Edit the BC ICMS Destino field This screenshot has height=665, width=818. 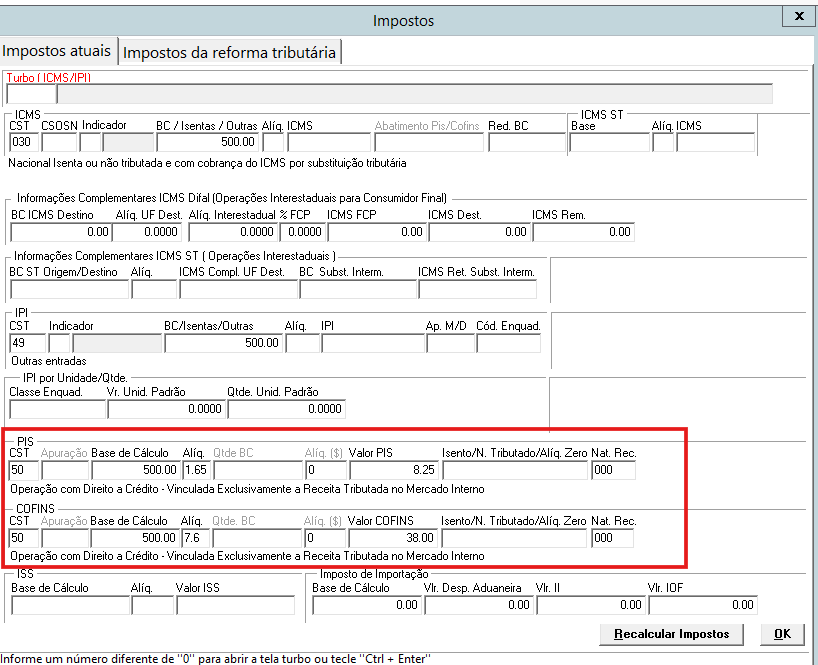[x=60, y=232]
